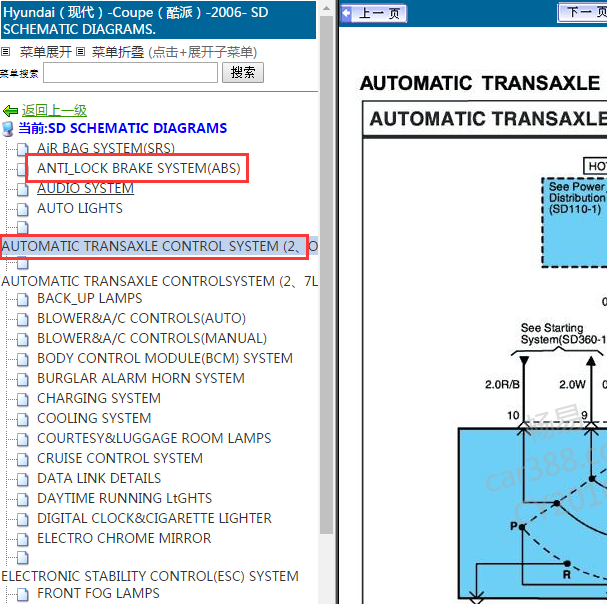Open BLOWER&A/C CONTROLS(MANUAL) schematic
This screenshot has height=604, width=607.
coord(152,338)
